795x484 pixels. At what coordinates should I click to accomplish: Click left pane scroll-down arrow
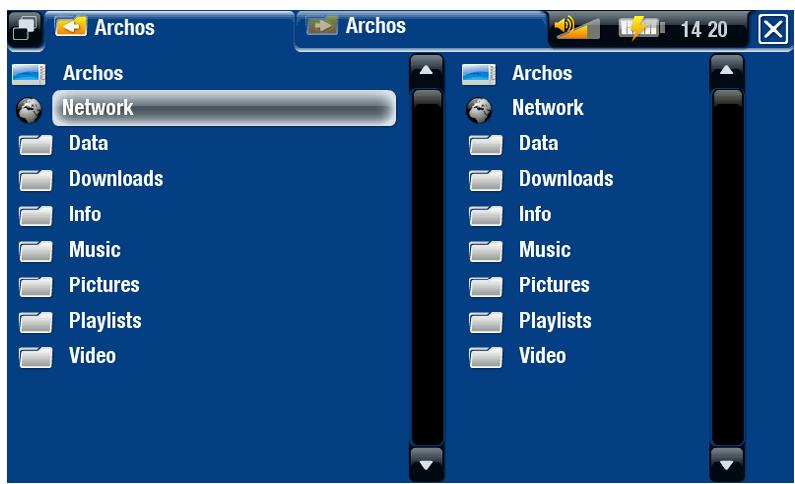click(x=426, y=464)
